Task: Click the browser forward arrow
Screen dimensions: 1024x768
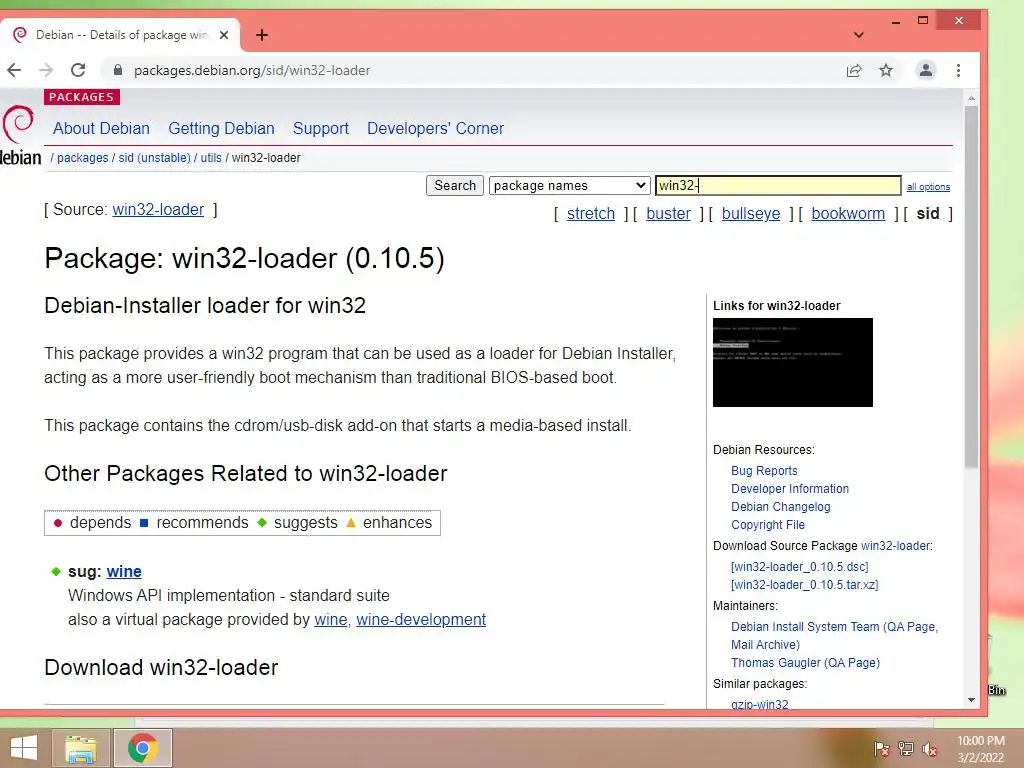Action: click(46, 70)
